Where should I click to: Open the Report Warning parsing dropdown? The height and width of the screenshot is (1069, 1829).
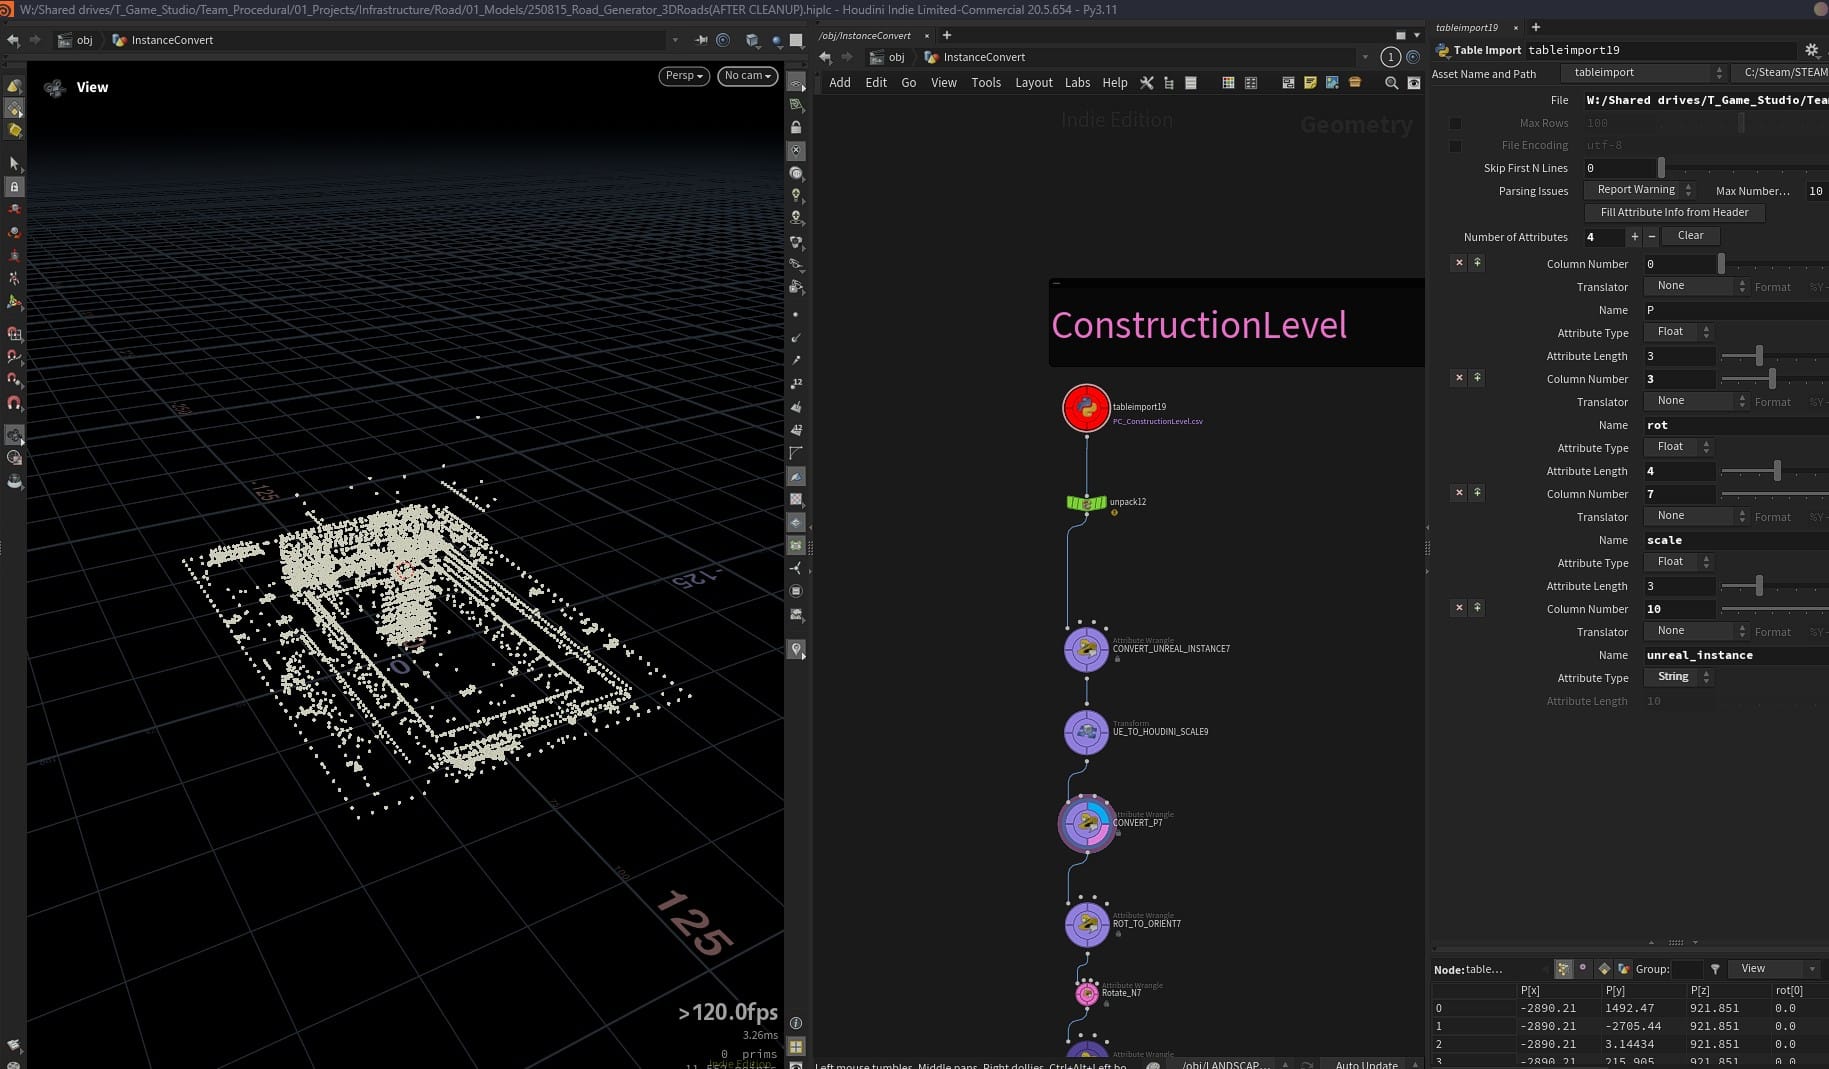(1639, 189)
